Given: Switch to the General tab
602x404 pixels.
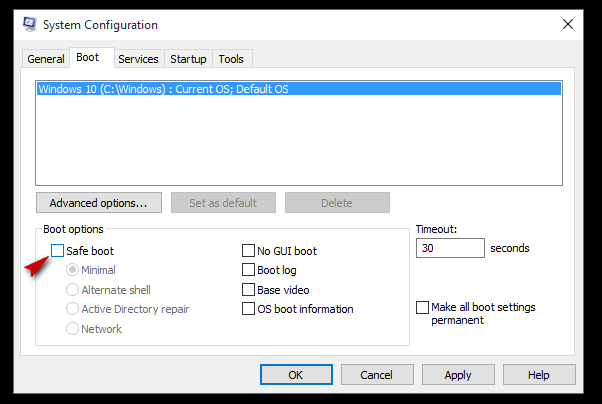Looking at the screenshot, I should [x=46, y=59].
